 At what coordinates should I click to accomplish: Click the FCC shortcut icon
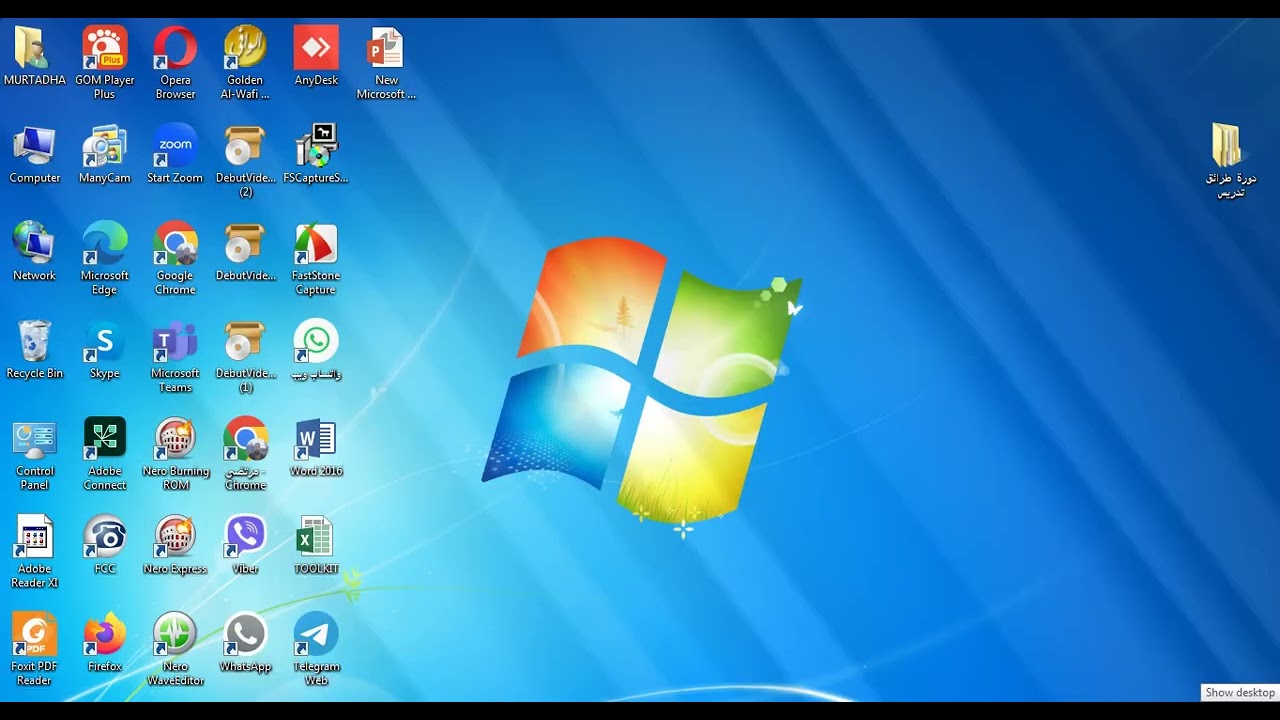click(105, 538)
